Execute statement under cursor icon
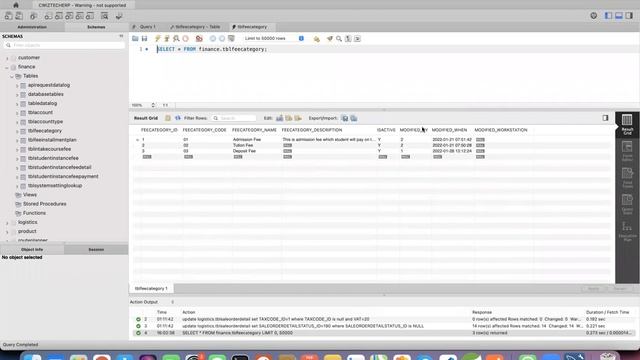Image resolution: width=640 pixels, height=360 pixels. (167, 38)
